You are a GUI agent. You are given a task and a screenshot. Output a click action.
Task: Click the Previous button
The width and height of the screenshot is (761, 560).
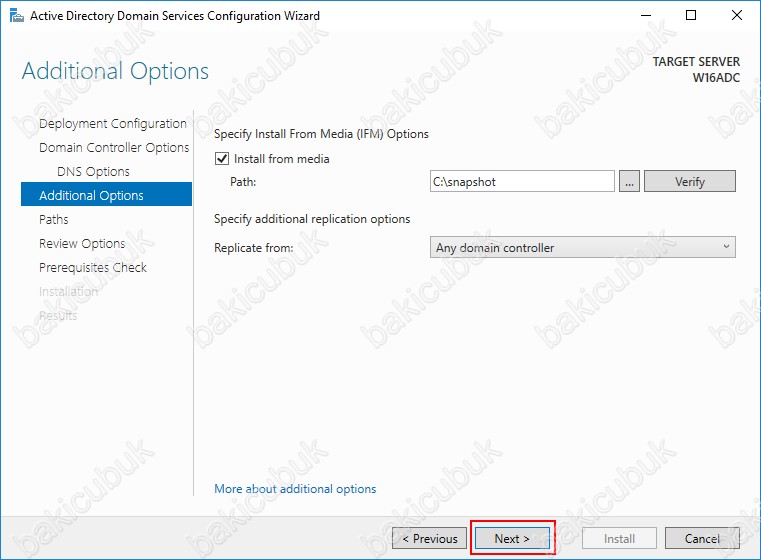pyautogui.click(x=430, y=538)
